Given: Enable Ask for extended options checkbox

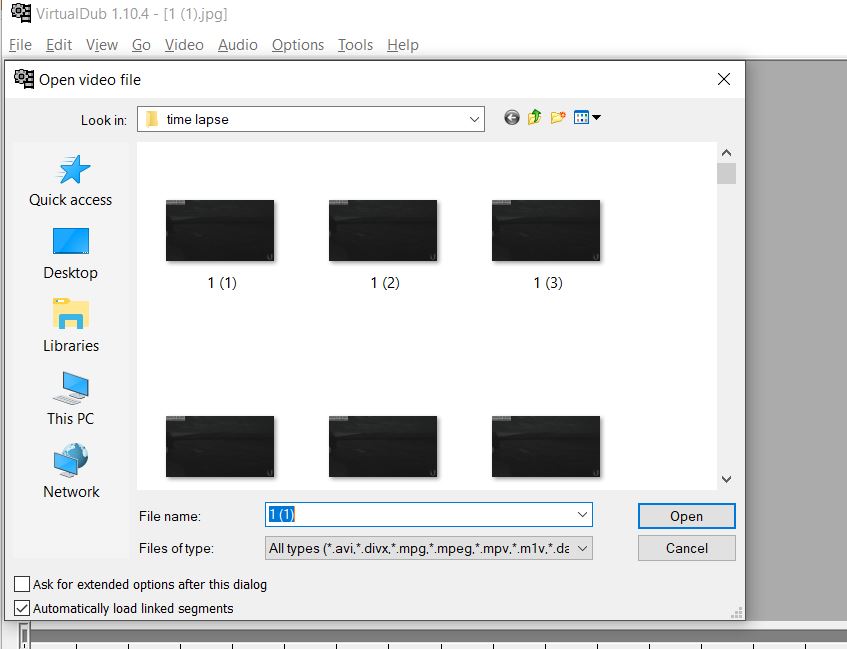Looking at the screenshot, I should (22, 584).
